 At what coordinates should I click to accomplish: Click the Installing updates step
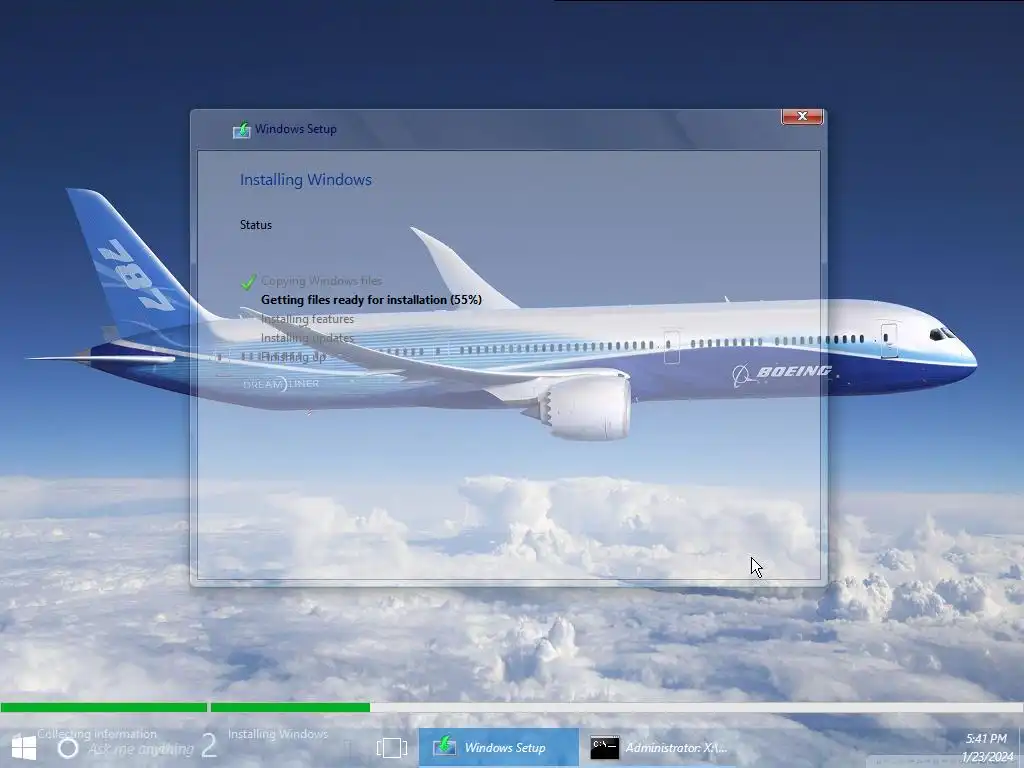(307, 338)
